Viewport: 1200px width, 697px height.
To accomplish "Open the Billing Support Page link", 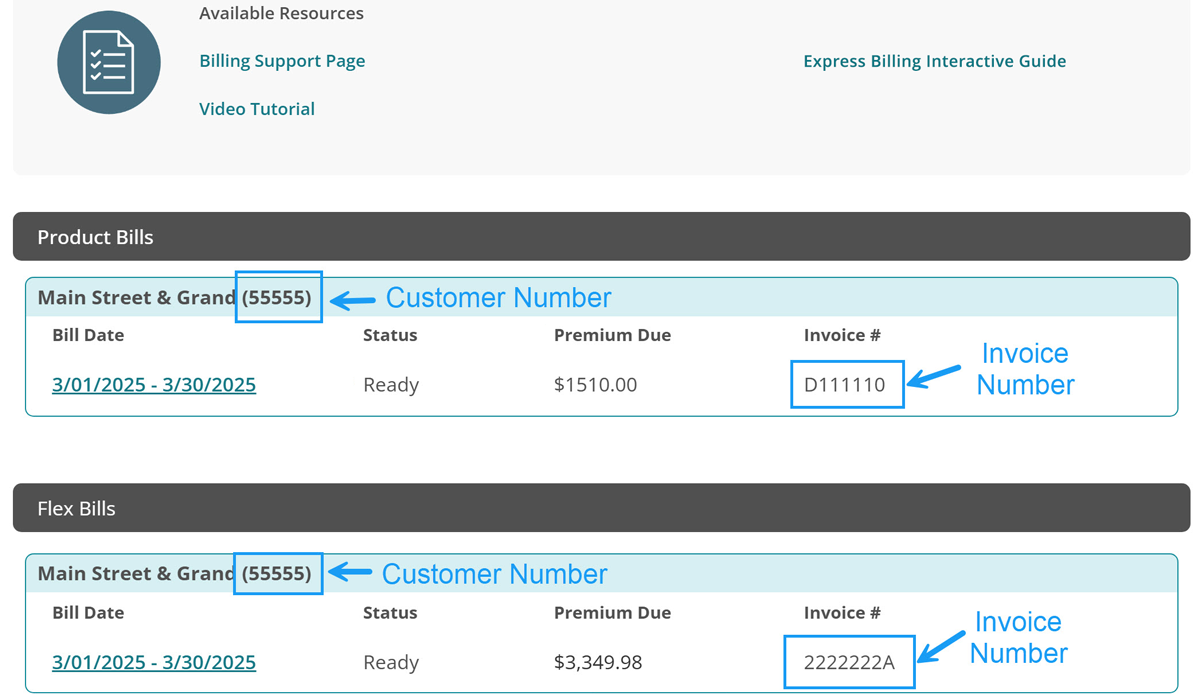I will [282, 61].
